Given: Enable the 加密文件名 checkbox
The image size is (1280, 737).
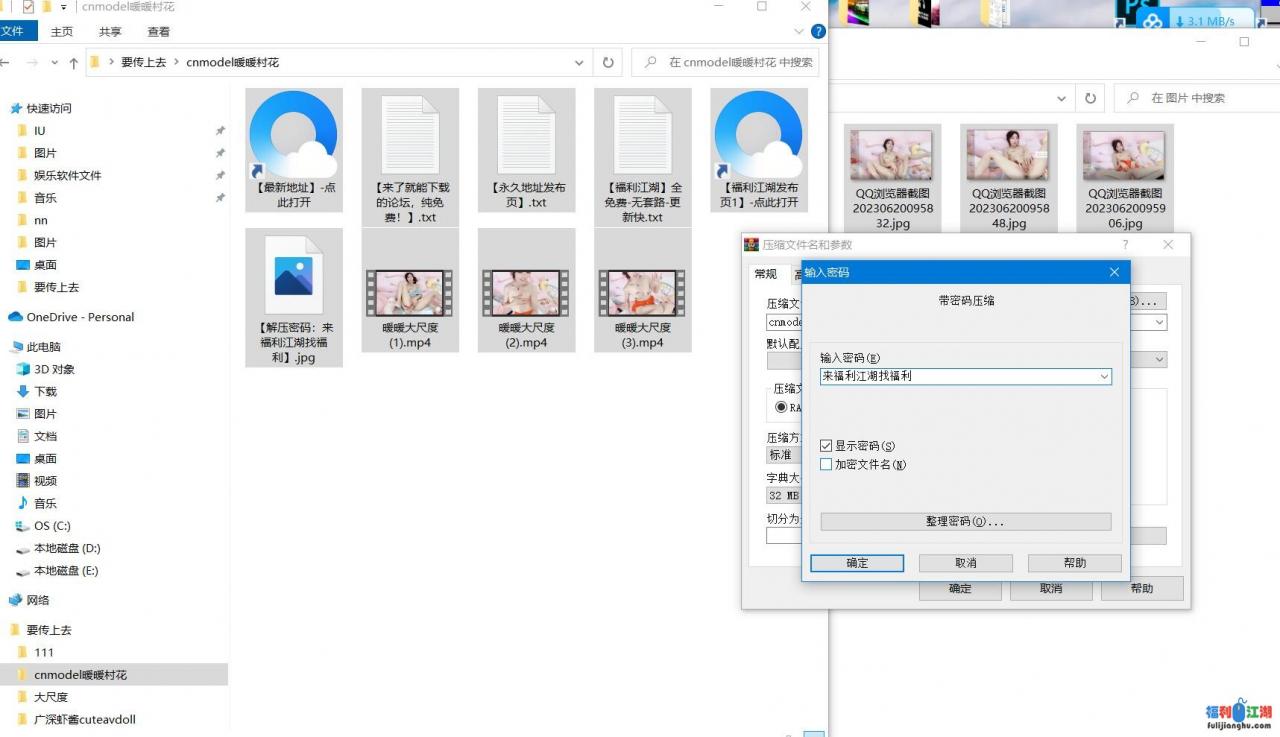Looking at the screenshot, I should (826, 465).
